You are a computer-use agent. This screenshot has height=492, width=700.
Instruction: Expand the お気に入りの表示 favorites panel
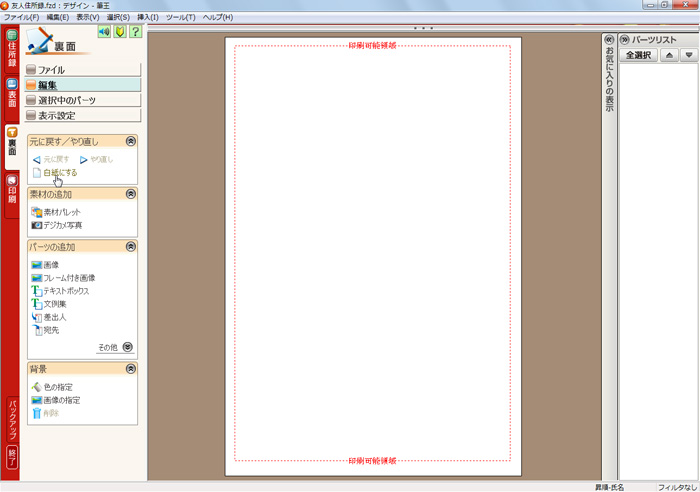609,40
